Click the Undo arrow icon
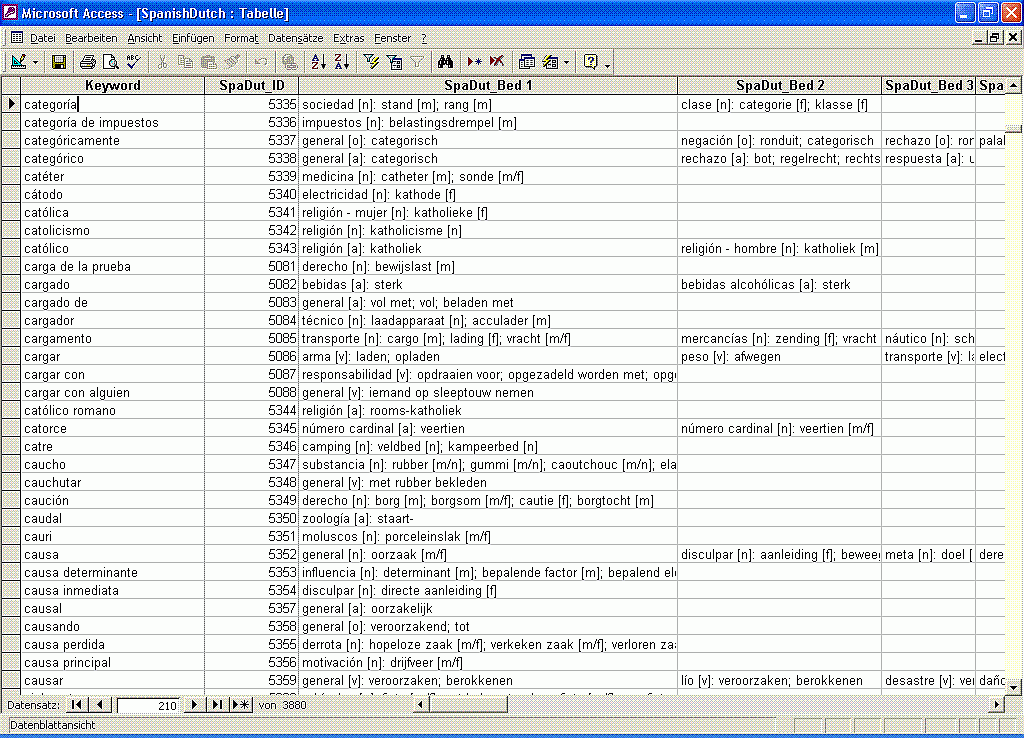The image size is (1024, 738). coord(261,62)
